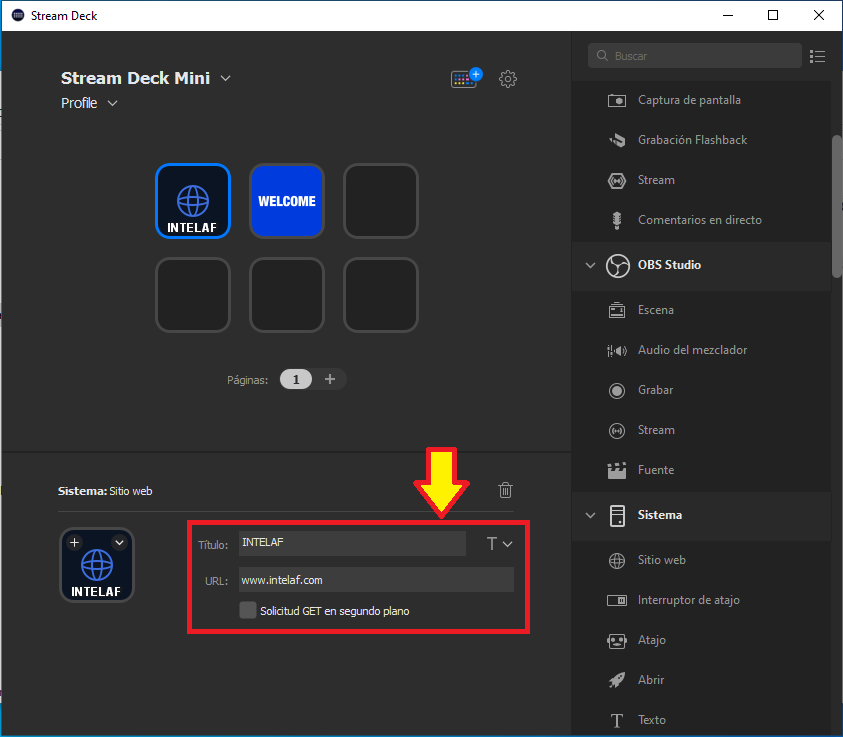Open the Stream Deck Store keyboard icon
The height and width of the screenshot is (737, 843).
tap(465, 79)
